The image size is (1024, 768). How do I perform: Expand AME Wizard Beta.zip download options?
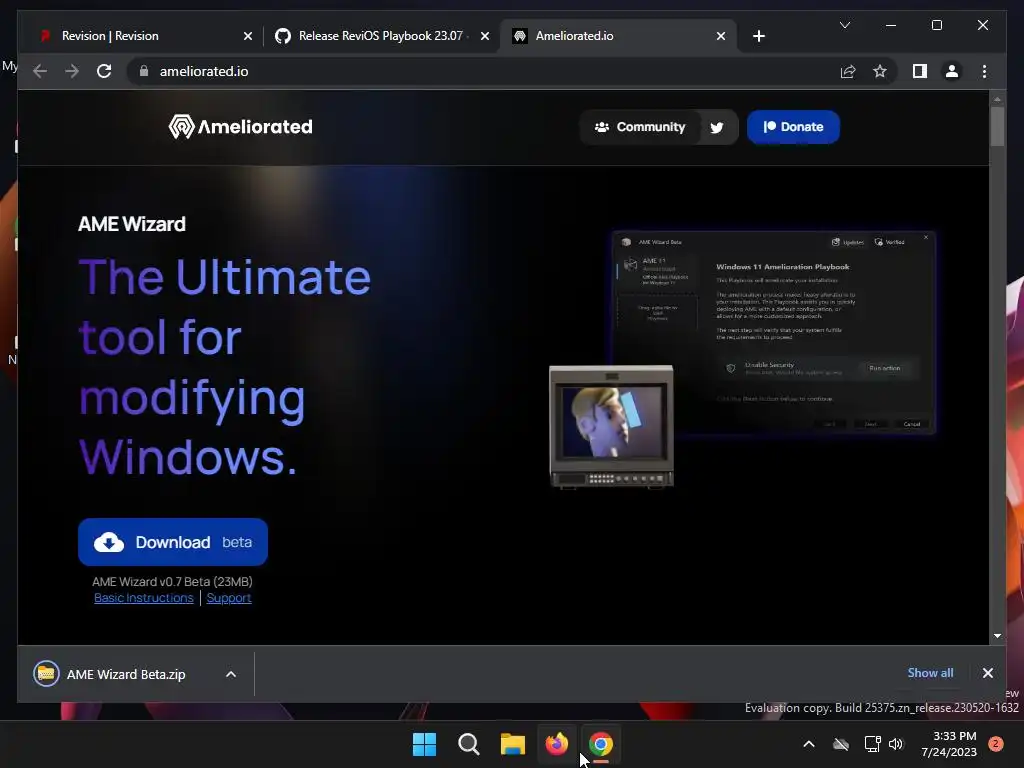231,674
